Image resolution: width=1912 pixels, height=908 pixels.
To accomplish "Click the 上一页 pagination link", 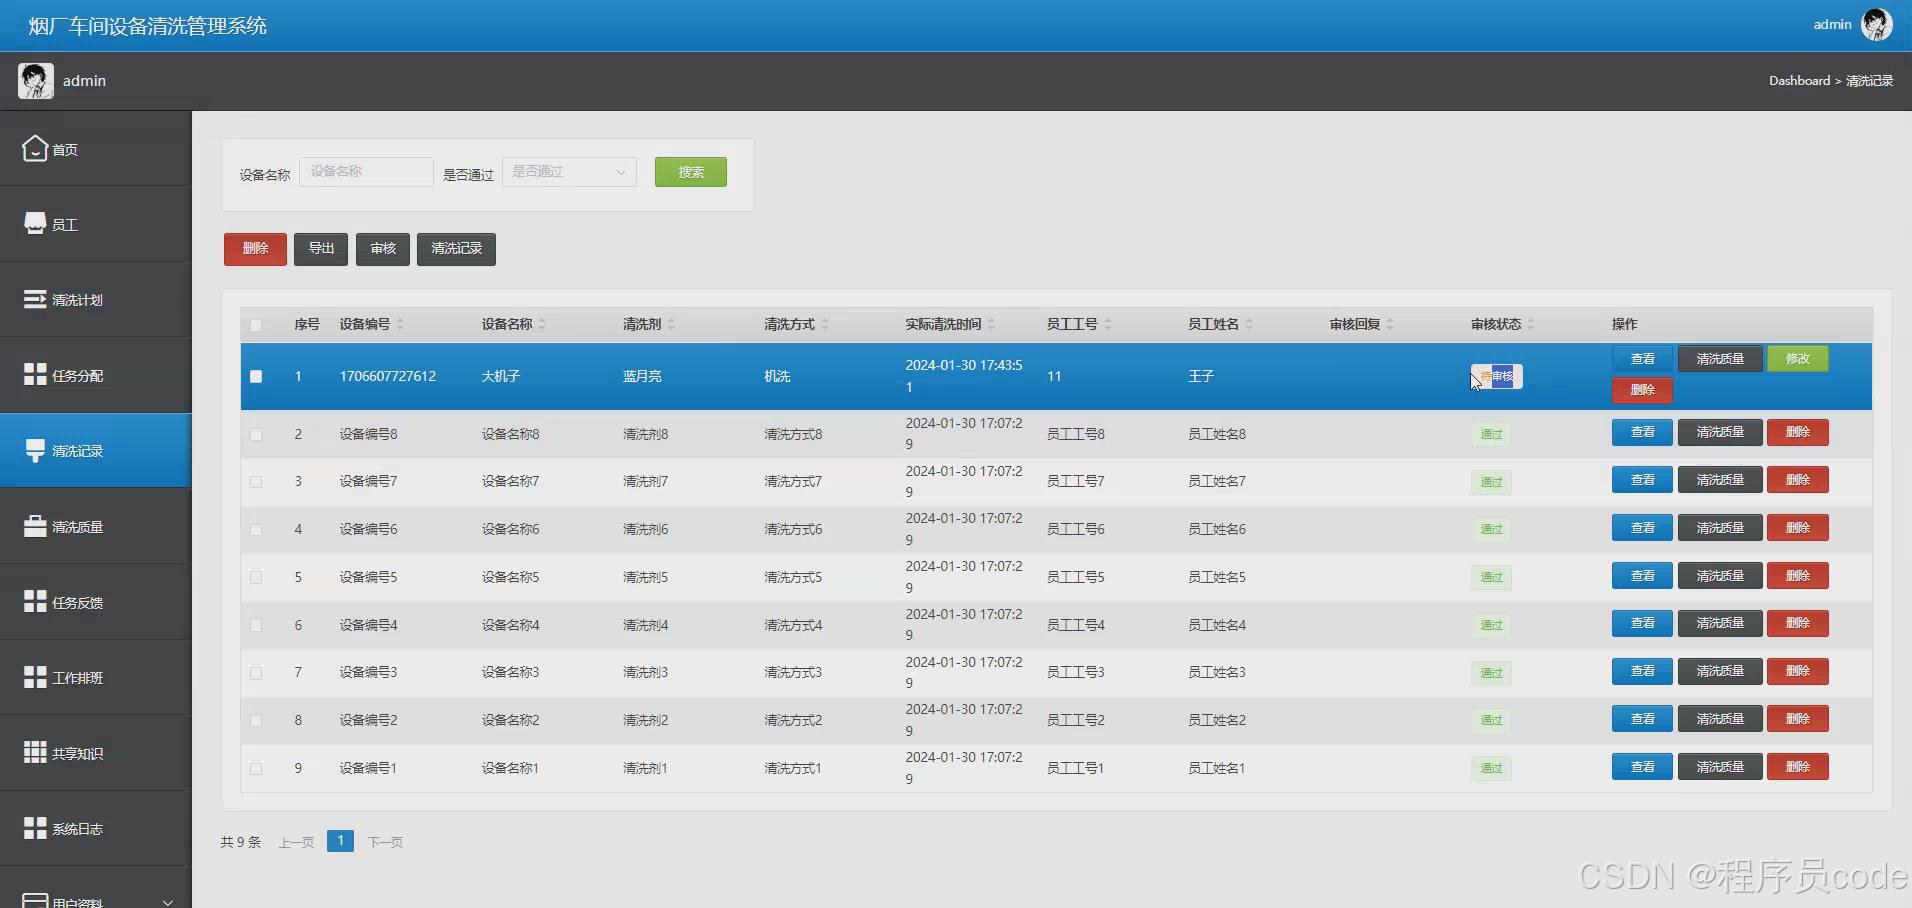I will [x=296, y=843].
